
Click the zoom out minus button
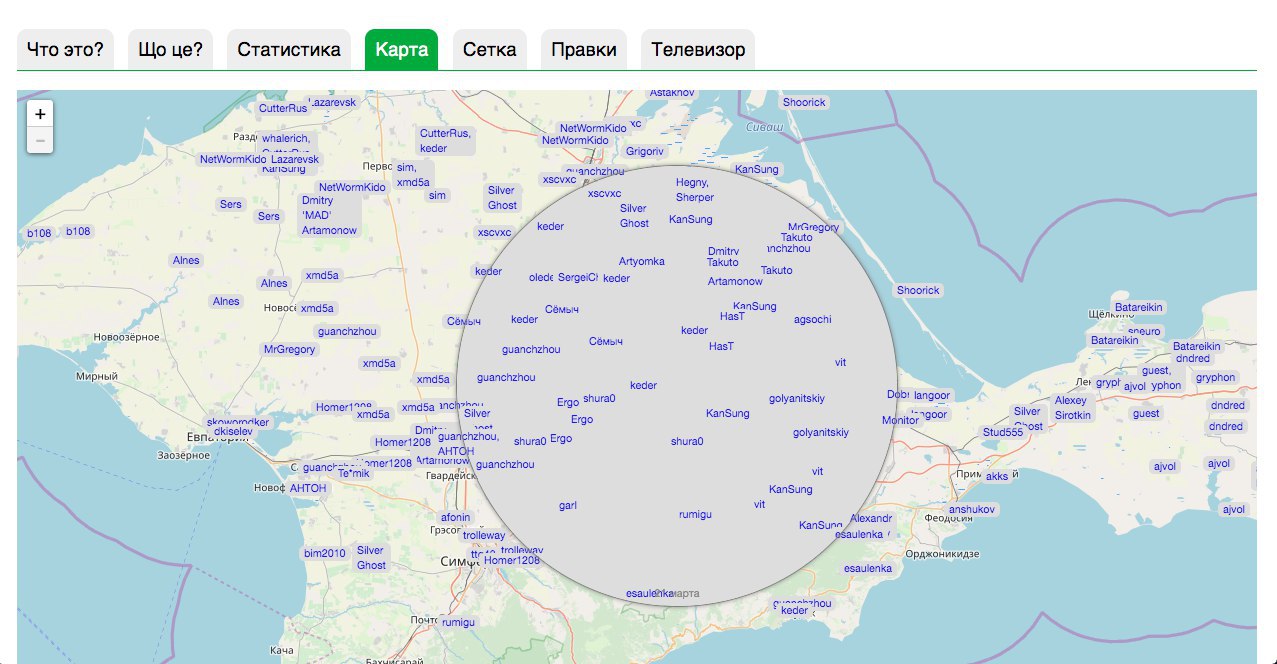40,141
